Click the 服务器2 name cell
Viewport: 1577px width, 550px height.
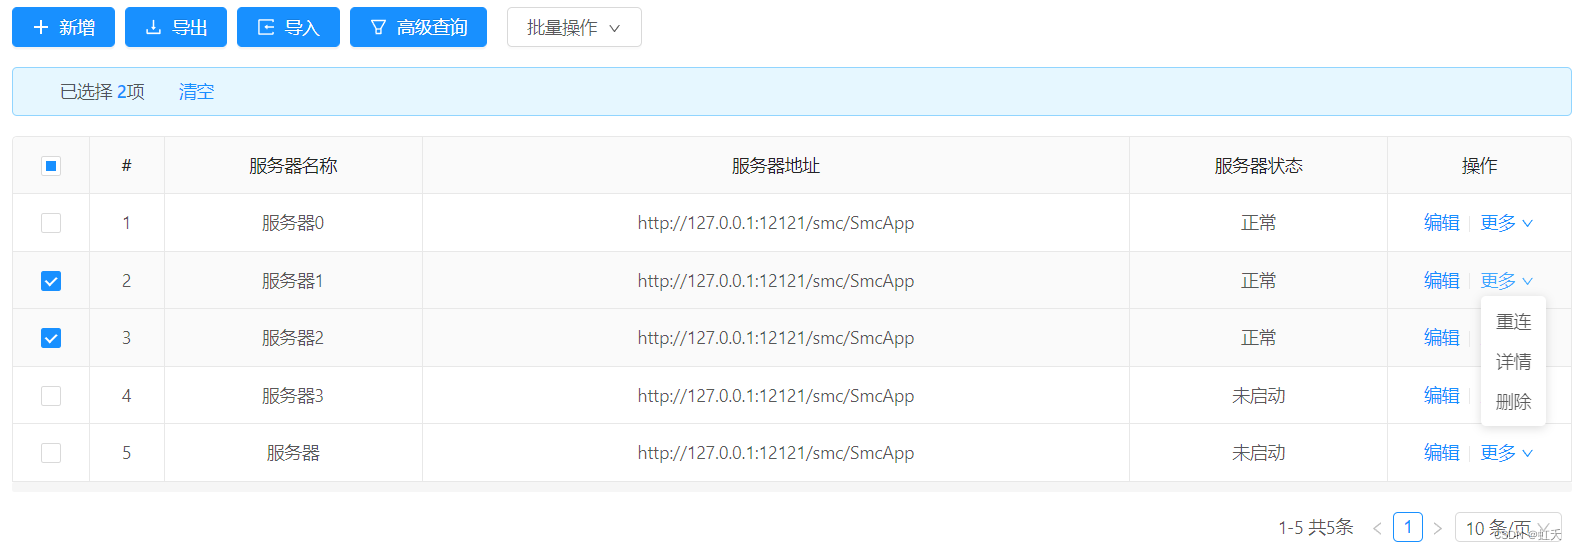tap(293, 338)
